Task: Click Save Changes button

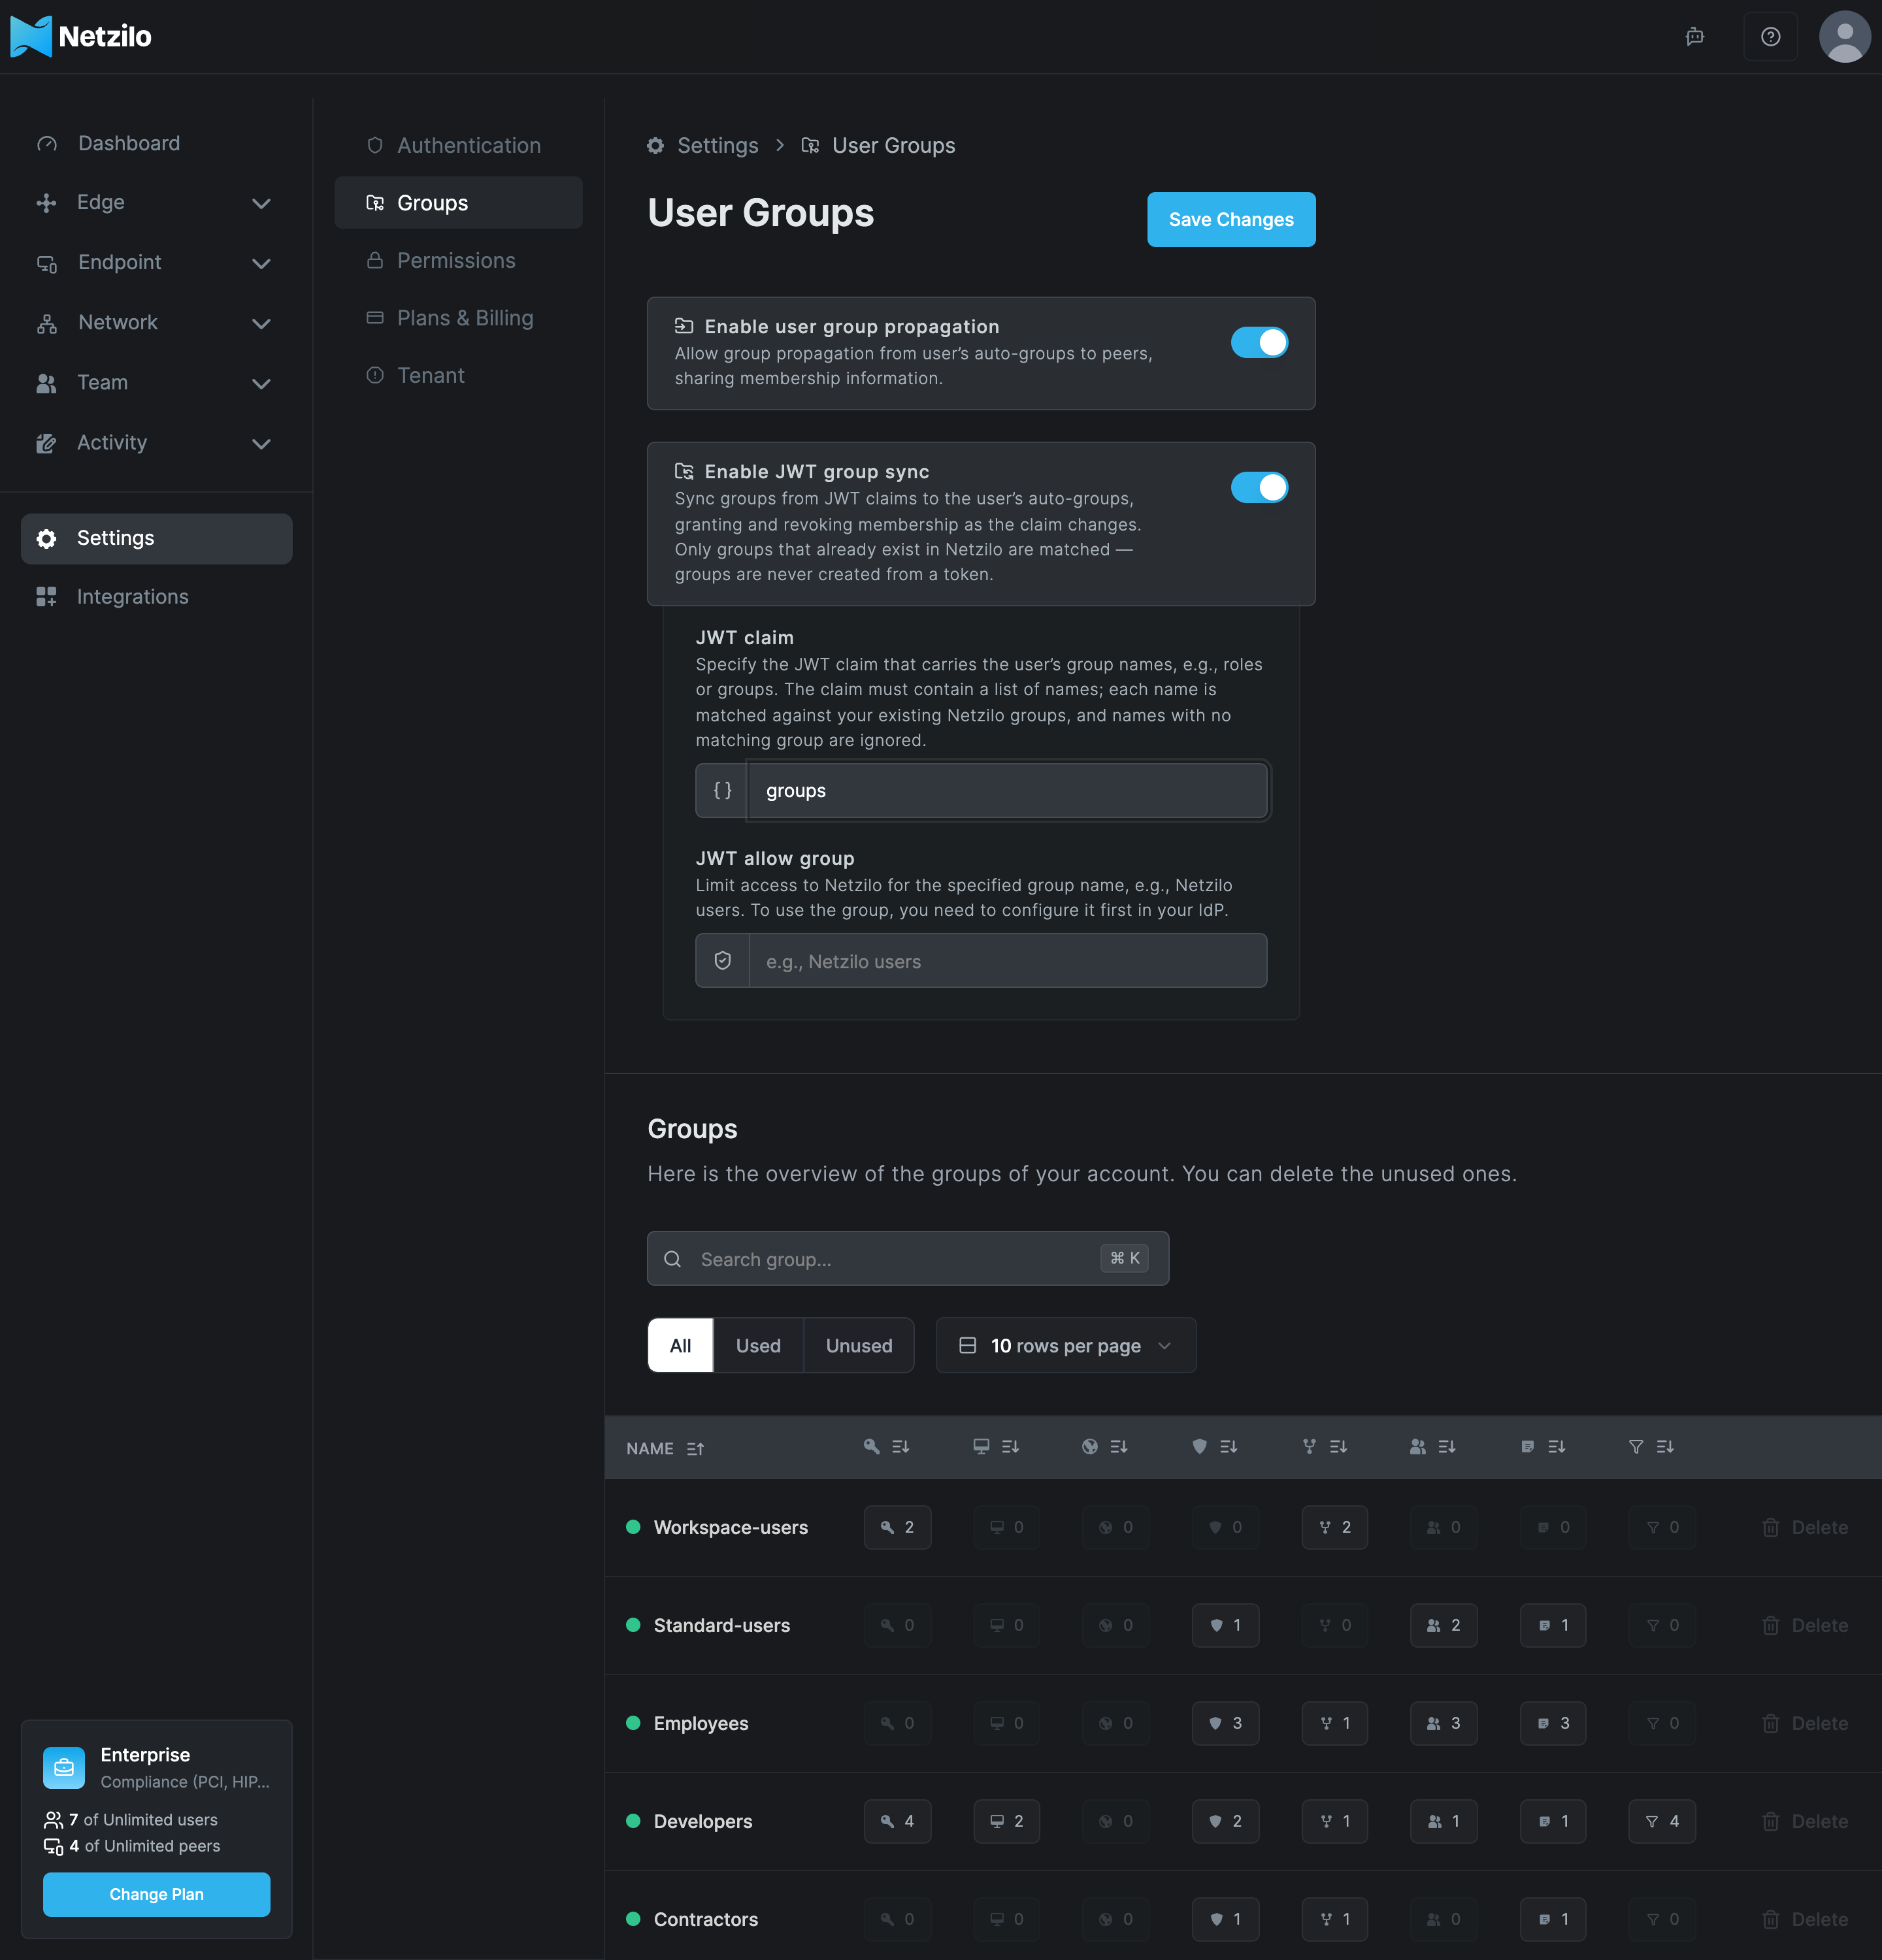Action: pyautogui.click(x=1231, y=219)
